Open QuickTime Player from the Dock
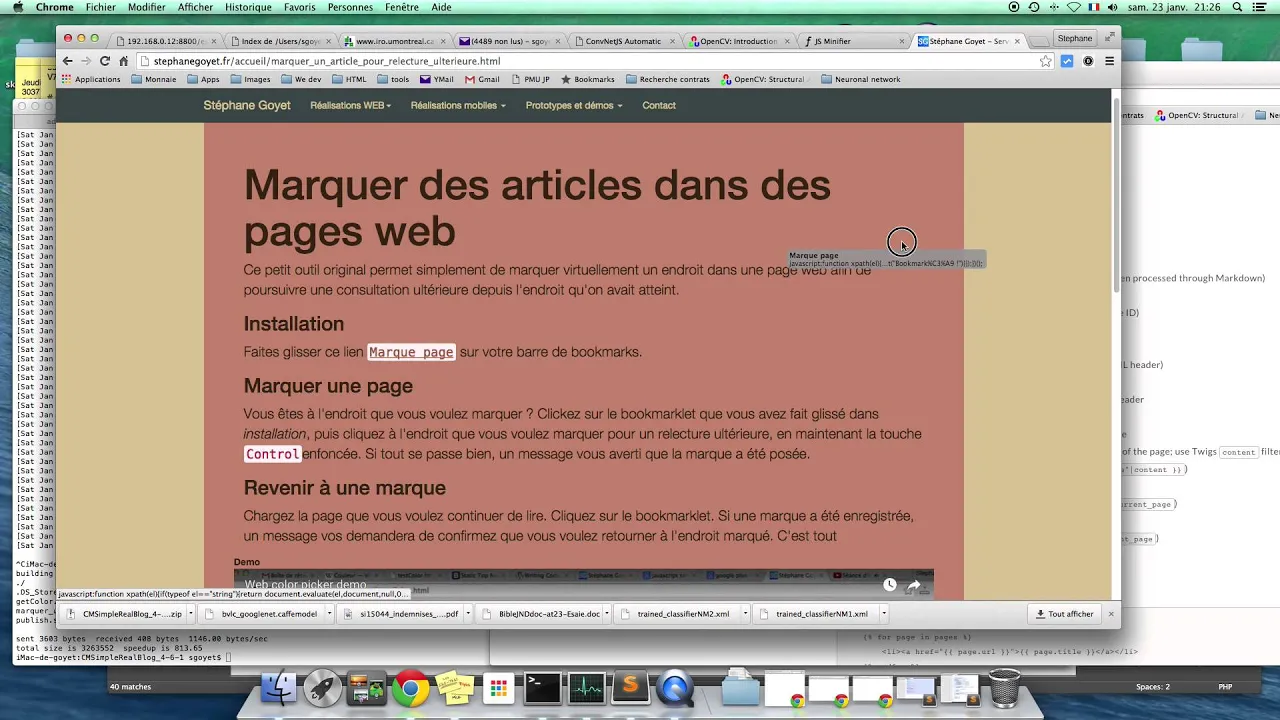Screen dimensions: 1280x720 675,688
